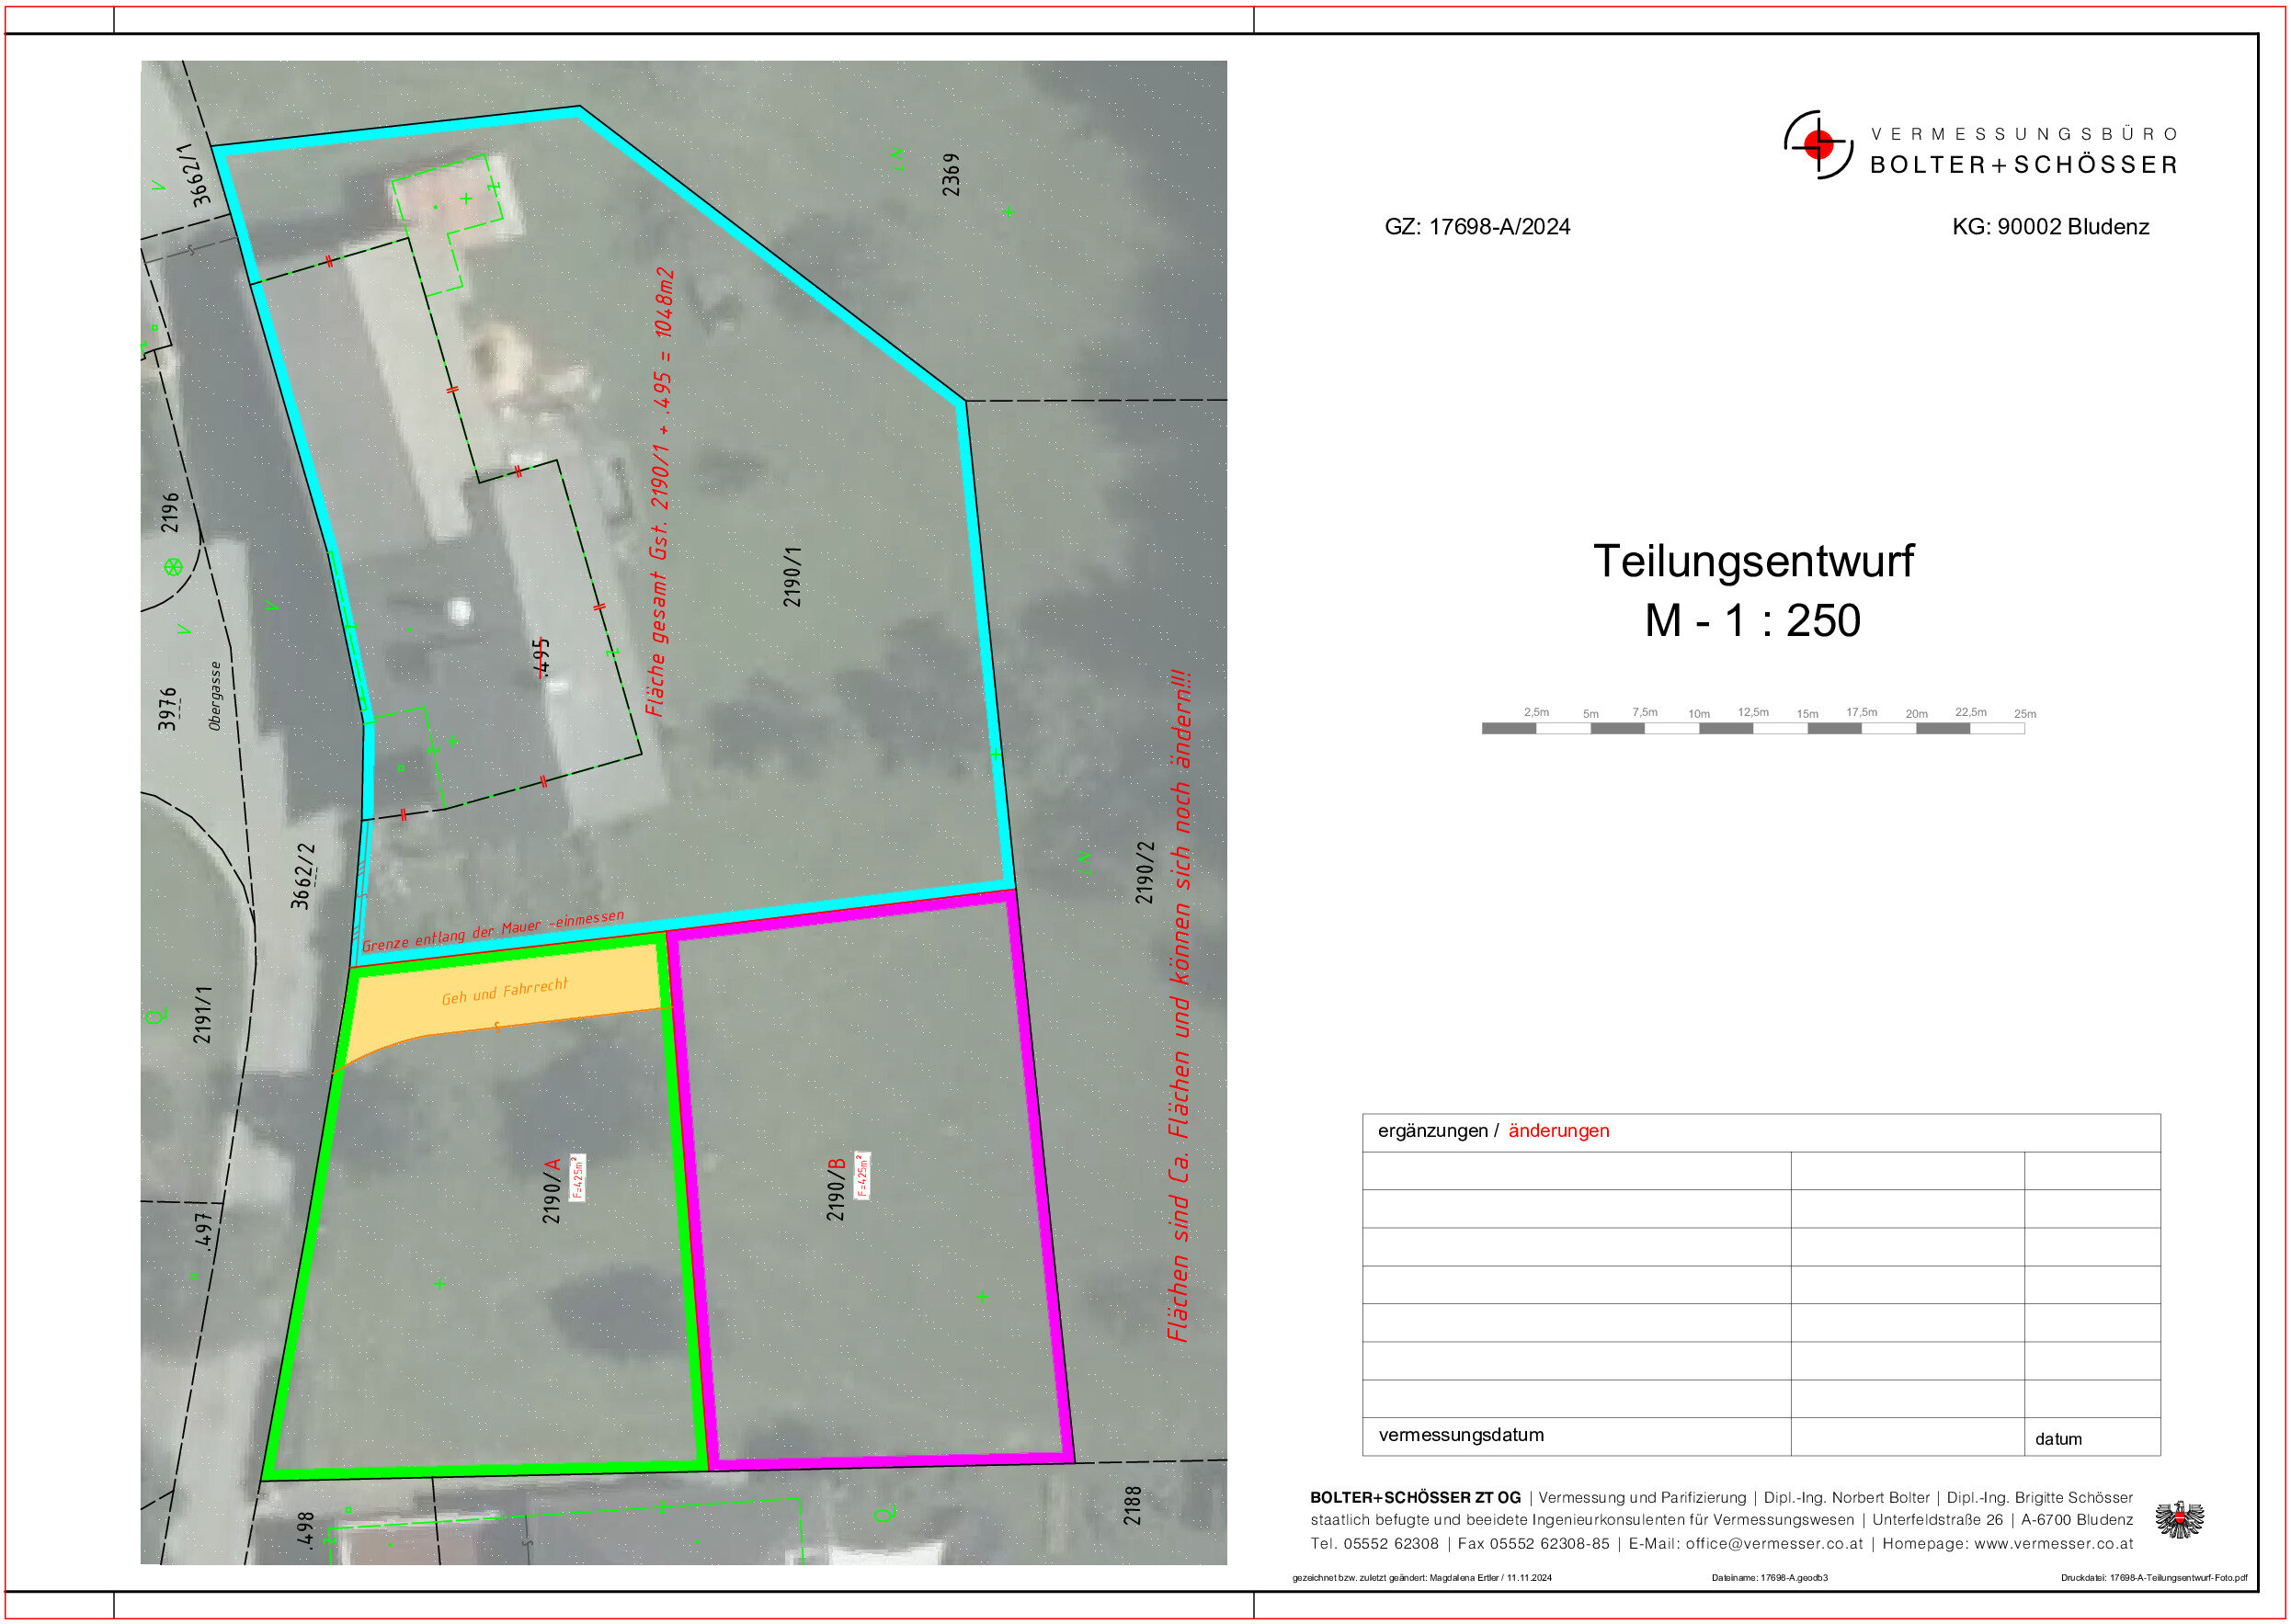Viewport: 2291px width, 1624px height.
Task: Click Dateiname: 17698-A.geodb3 text
Action: [1769, 1578]
